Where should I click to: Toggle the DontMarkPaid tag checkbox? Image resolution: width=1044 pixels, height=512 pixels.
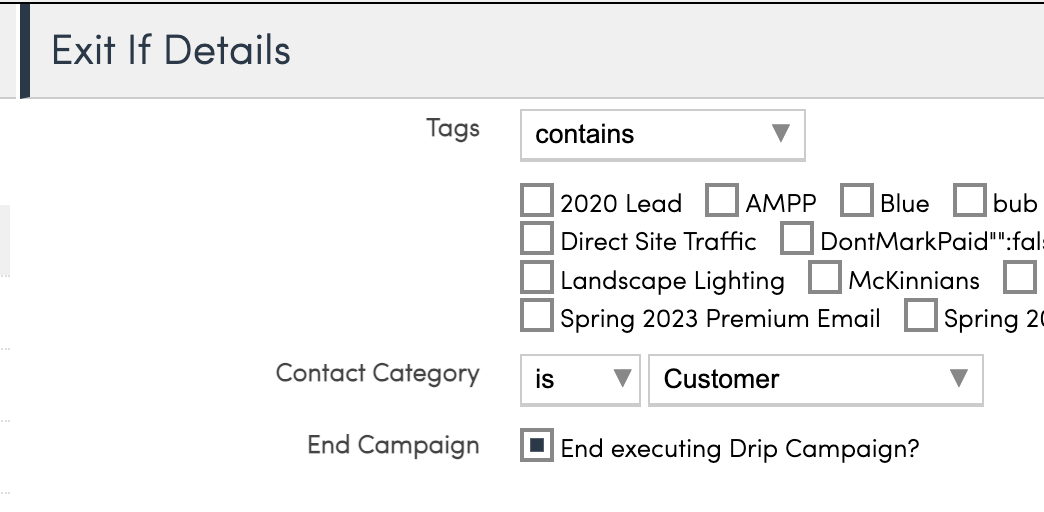point(796,240)
